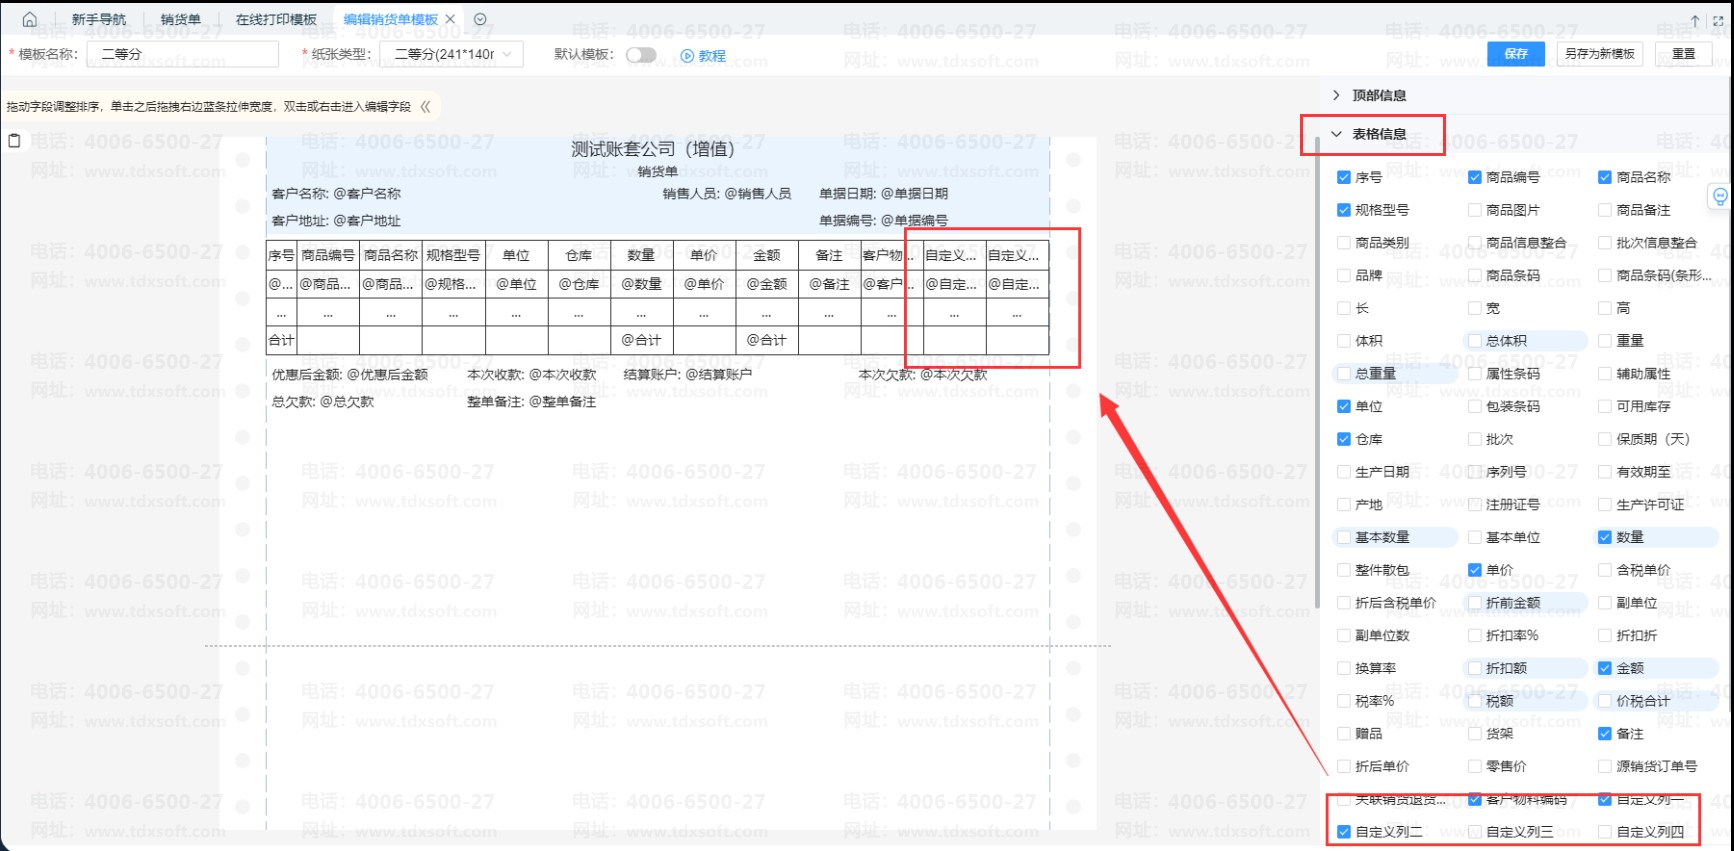Image resolution: width=1734 pixels, height=851 pixels.
Task: Switch to the 在线打印模板 tab
Action: coord(276,19)
